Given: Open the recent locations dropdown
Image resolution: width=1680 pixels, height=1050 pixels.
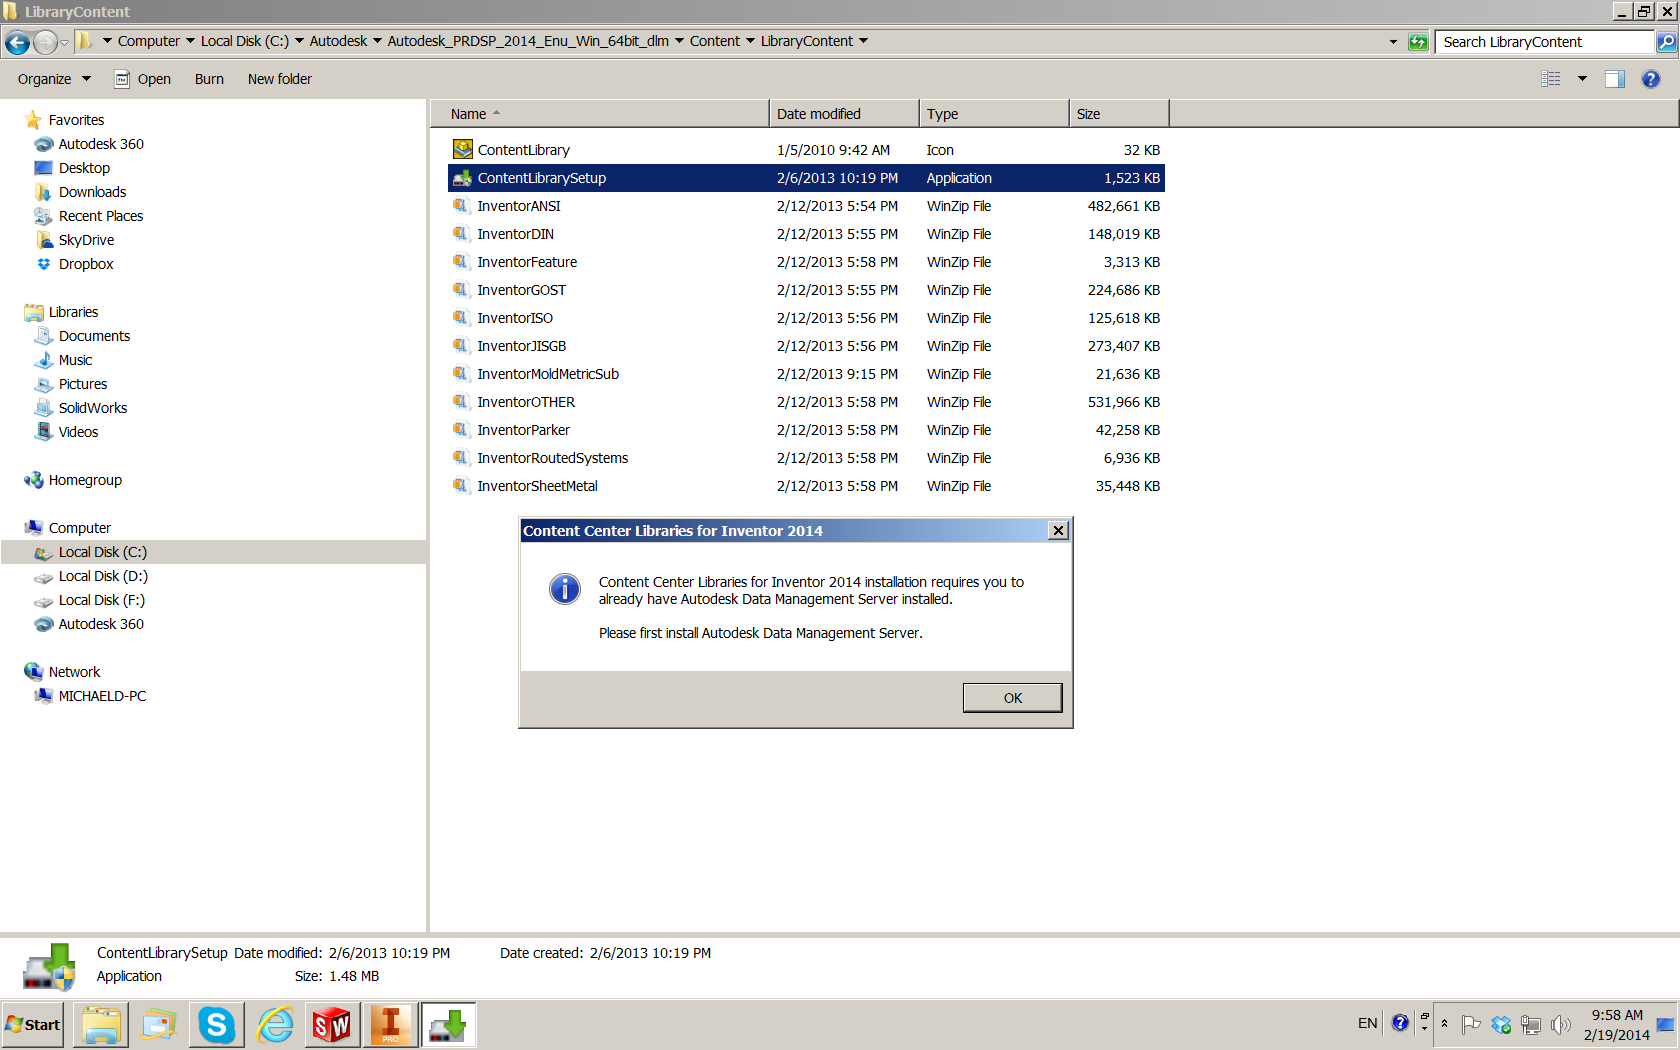Looking at the screenshot, I should tap(64, 42).
